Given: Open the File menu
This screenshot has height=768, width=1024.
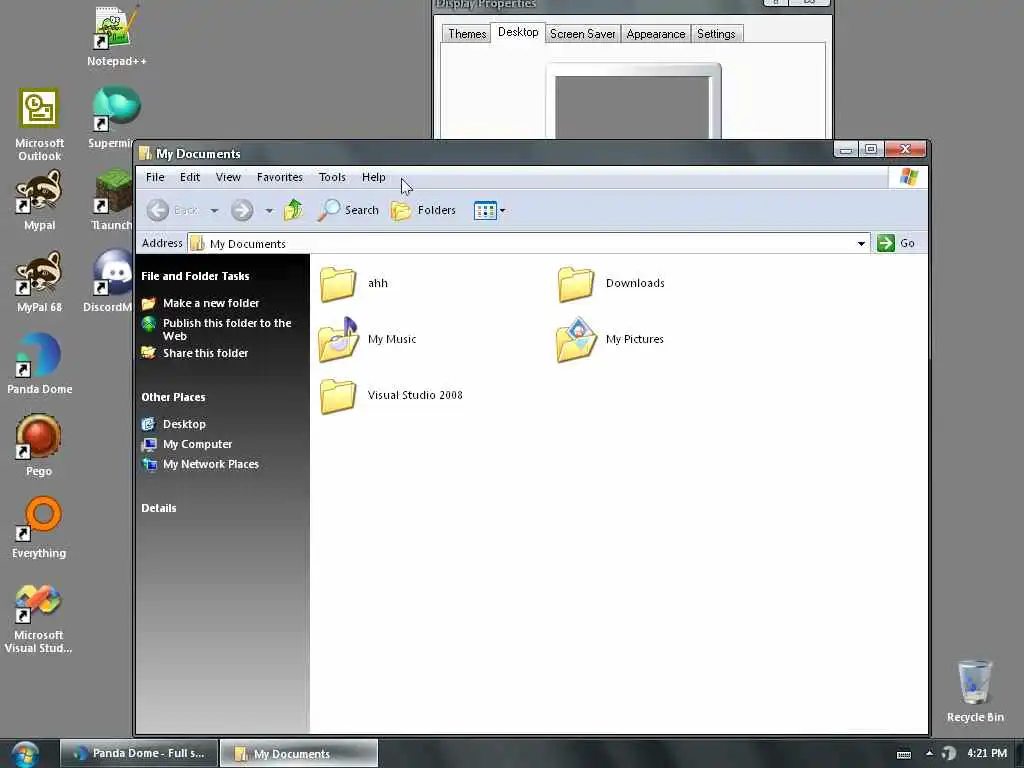Looking at the screenshot, I should point(155,177).
